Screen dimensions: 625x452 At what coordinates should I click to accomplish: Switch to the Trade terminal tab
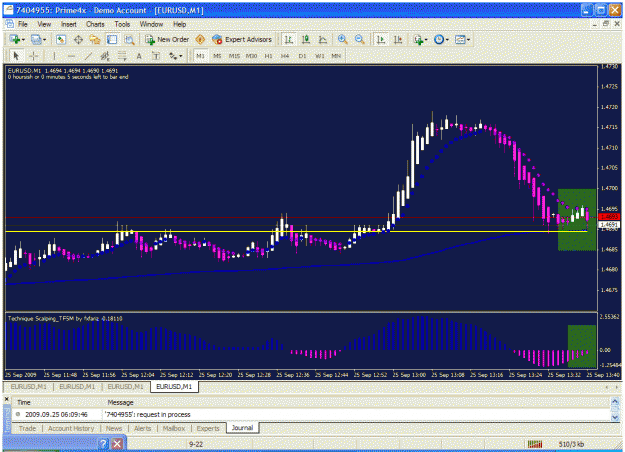pyautogui.click(x=27, y=428)
